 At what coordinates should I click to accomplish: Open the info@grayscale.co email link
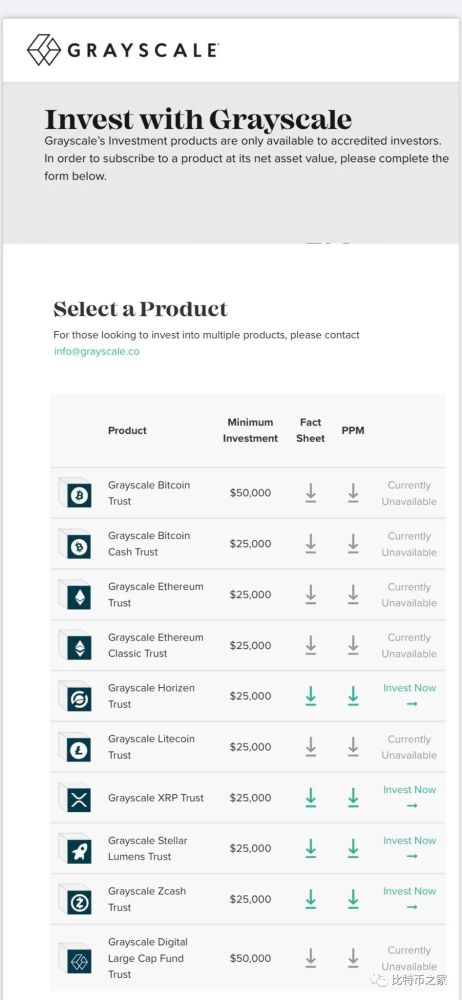point(96,351)
